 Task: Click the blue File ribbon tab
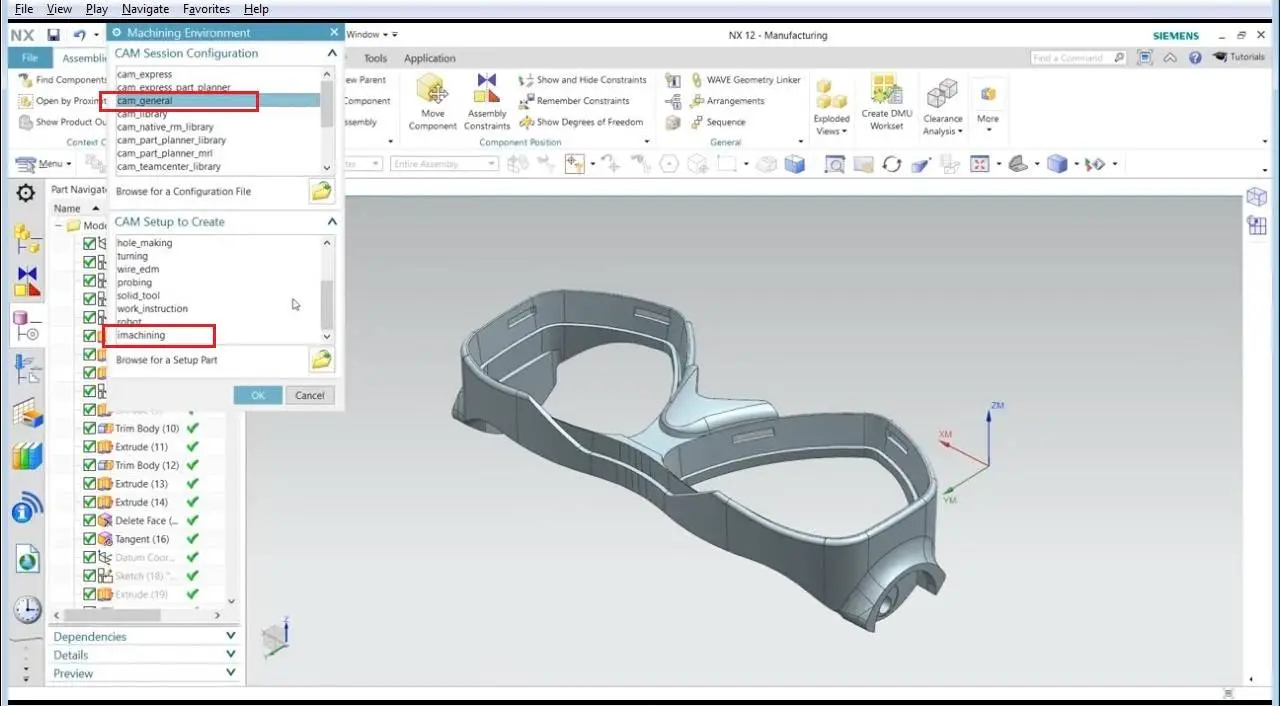coord(30,58)
